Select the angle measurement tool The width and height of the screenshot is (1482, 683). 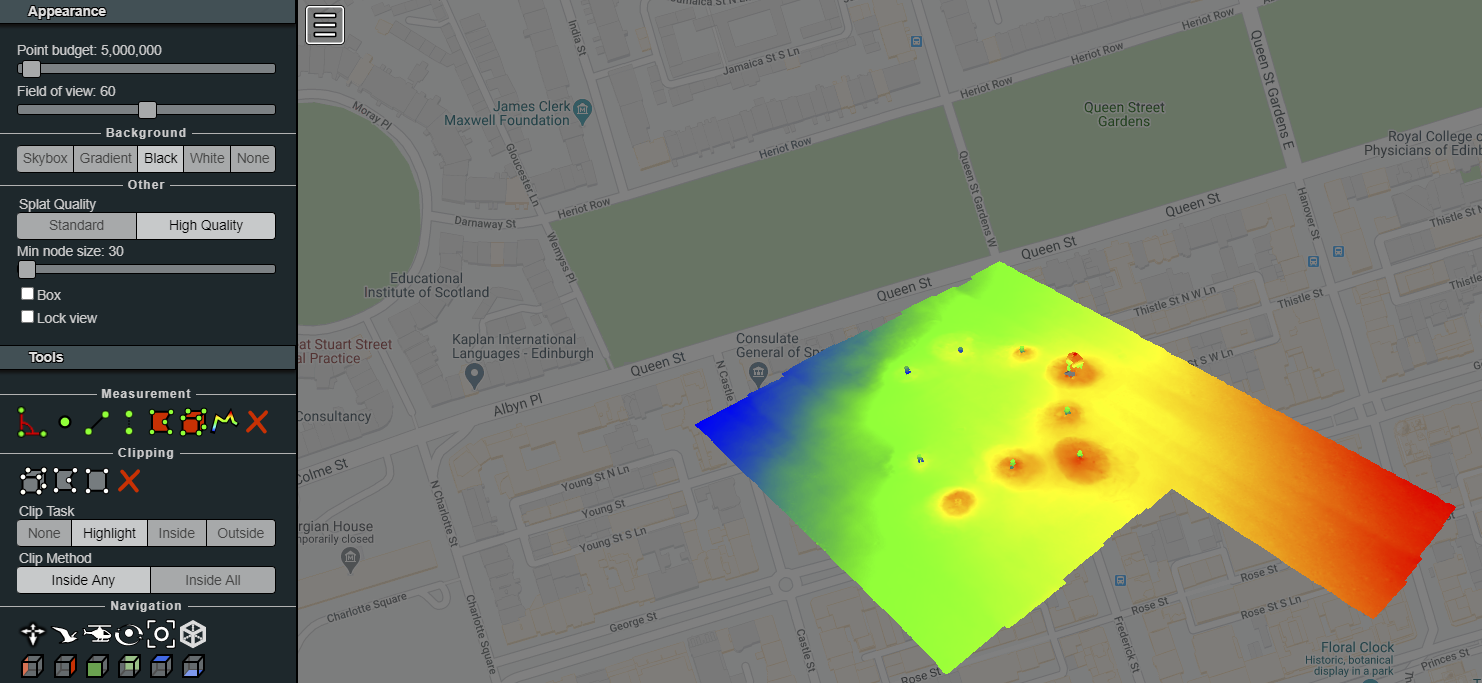point(30,422)
